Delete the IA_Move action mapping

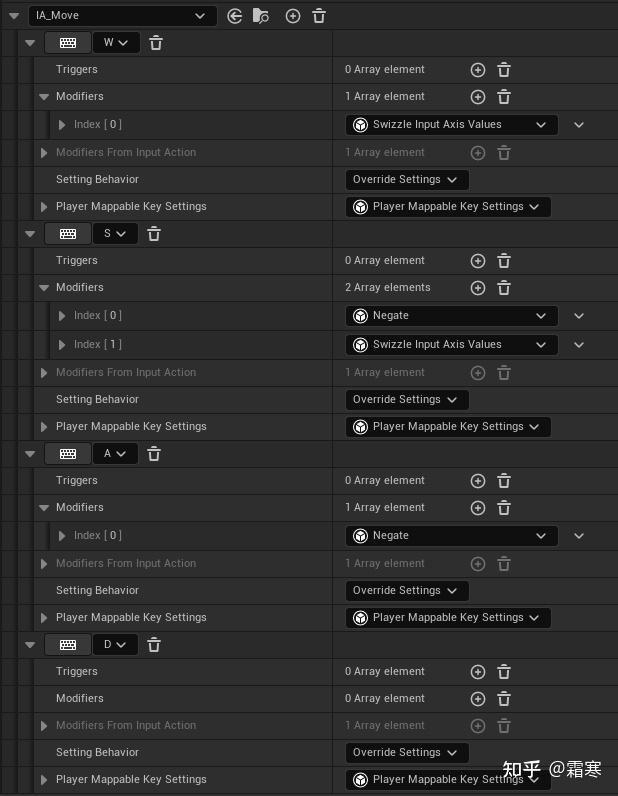tap(319, 16)
